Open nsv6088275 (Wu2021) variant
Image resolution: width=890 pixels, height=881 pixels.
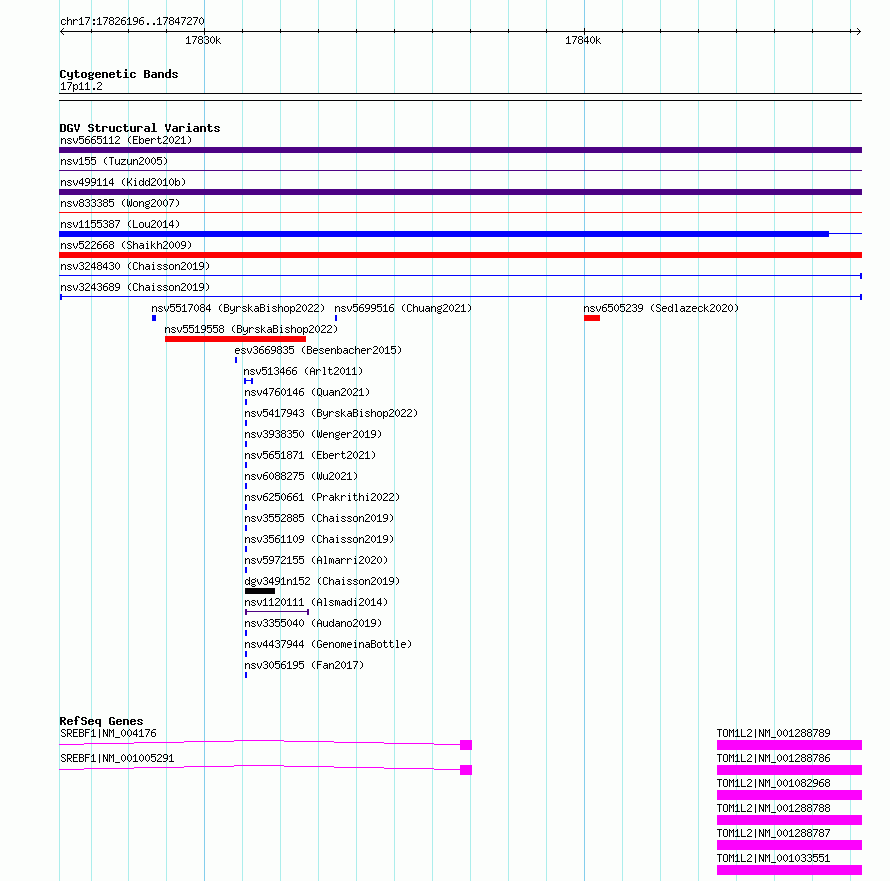[301, 476]
